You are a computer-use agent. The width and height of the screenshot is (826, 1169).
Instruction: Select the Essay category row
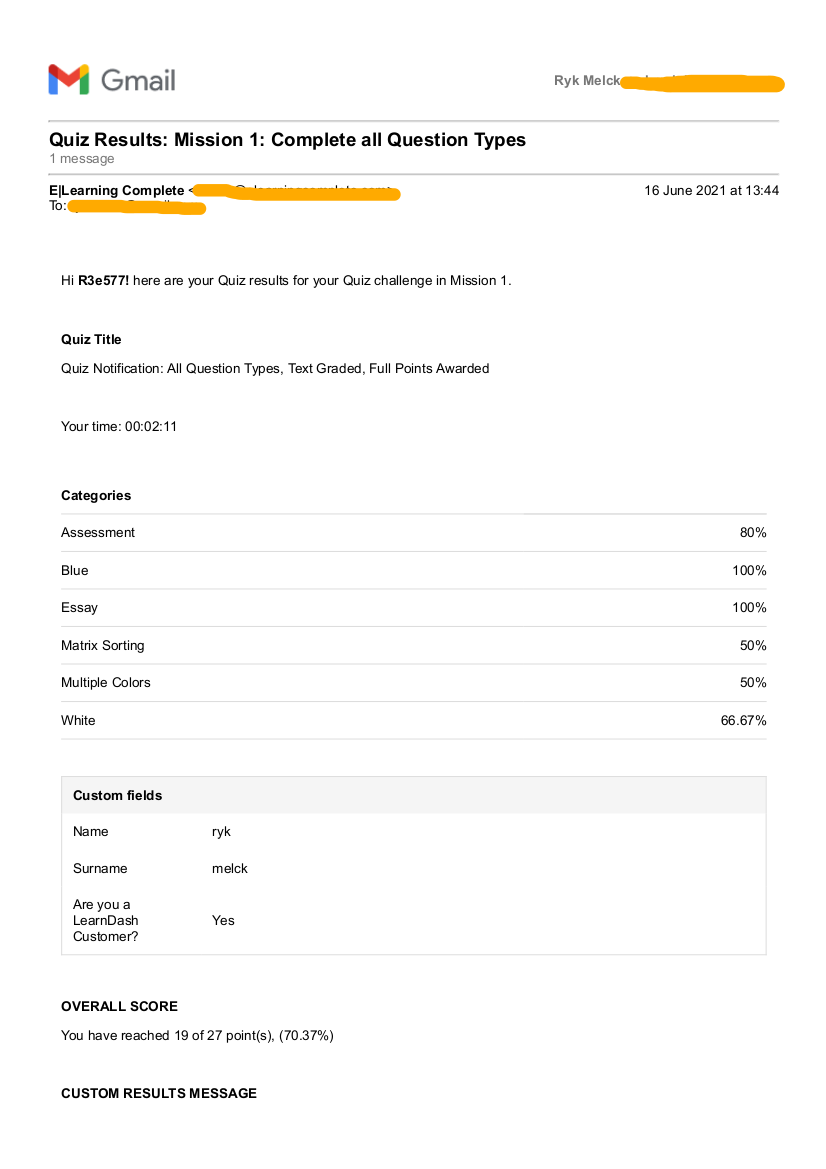click(x=414, y=608)
